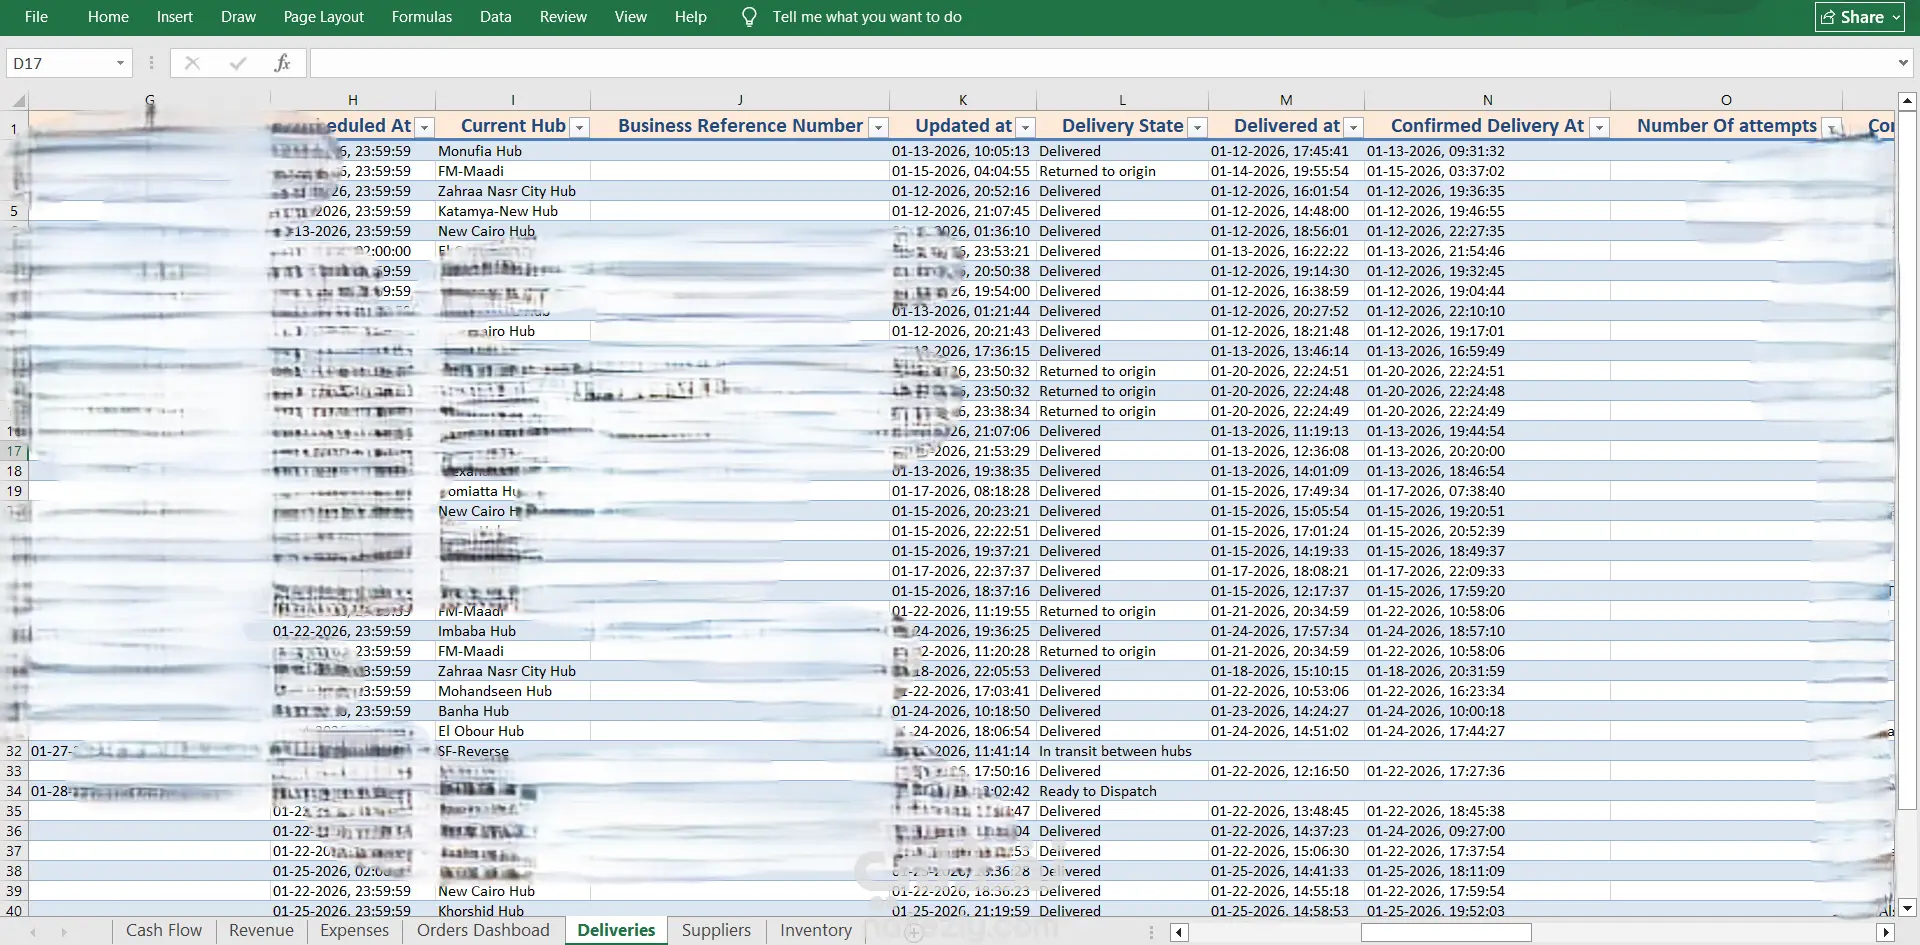The width and height of the screenshot is (1920, 945).
Task: Open the Formulas ribbon tab
Action: pos(421,17)
